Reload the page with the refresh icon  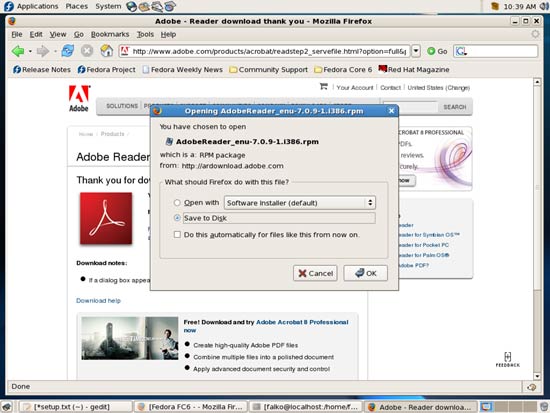tap(67, 51)
